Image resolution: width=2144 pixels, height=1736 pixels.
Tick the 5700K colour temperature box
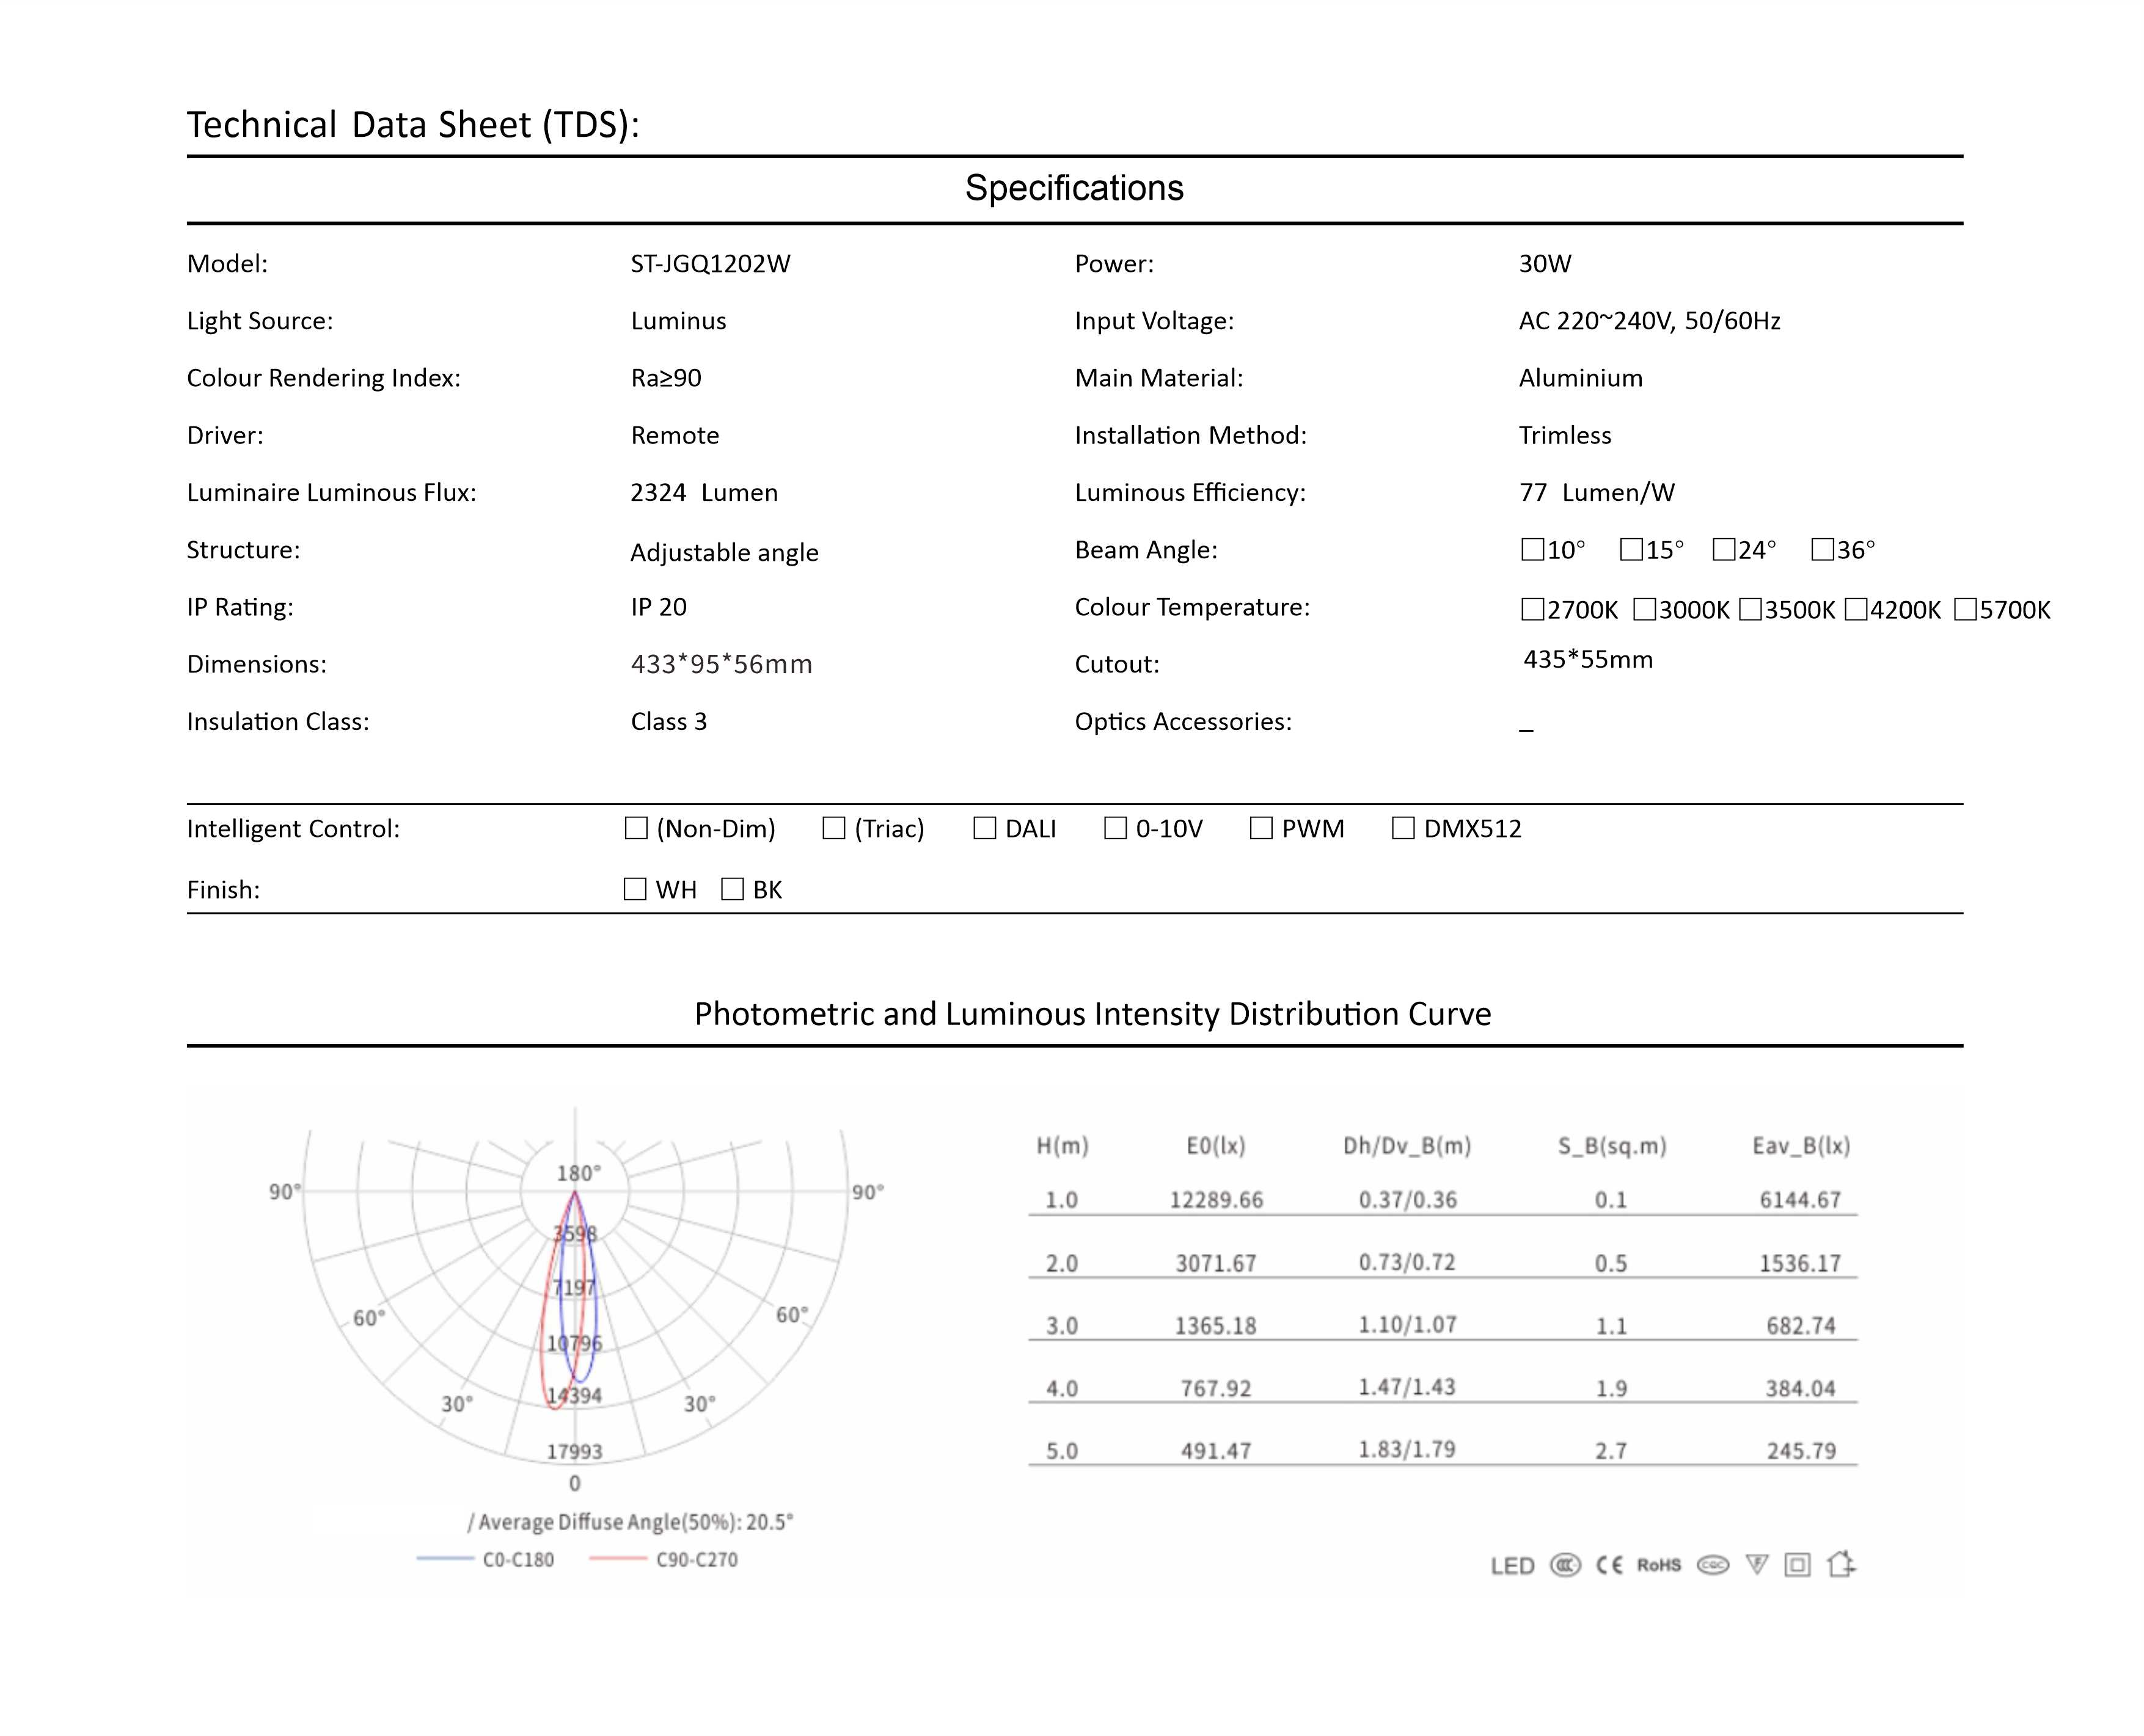1965,610
